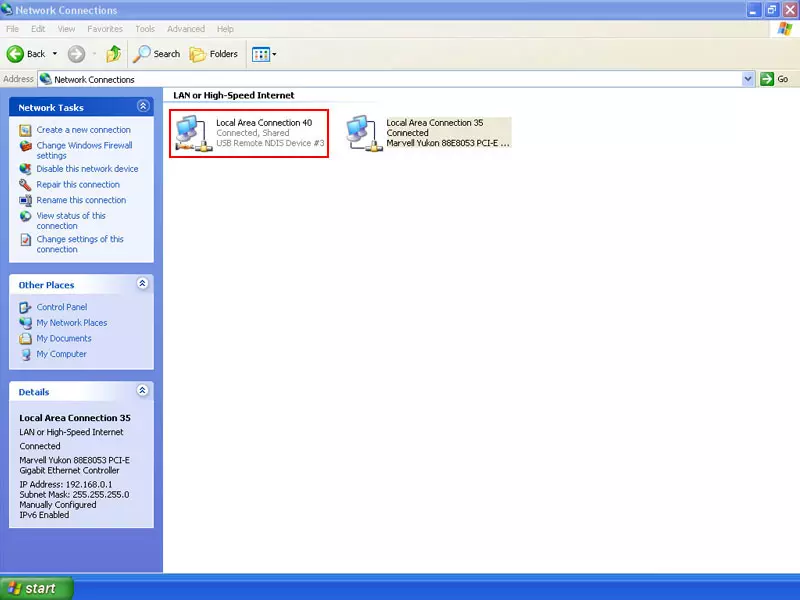Minimize the Network Connections window
This screenshot has height=600, width=800.
(754, 10)
